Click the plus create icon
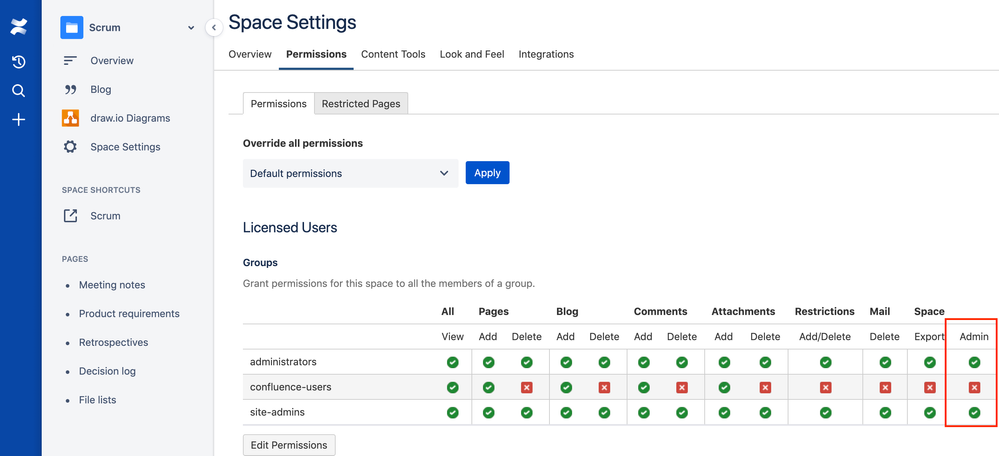The height and width of the screenshot is (456, 999). tap(18, 120)
